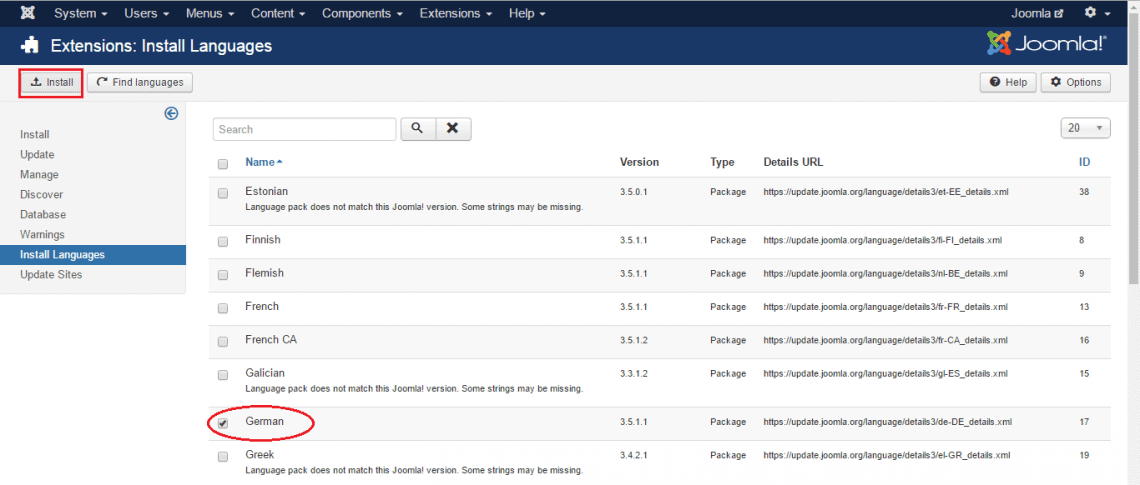Collapse the sidebar with the arrow icon
This screenshot has height=485, width=1140.
171,114
